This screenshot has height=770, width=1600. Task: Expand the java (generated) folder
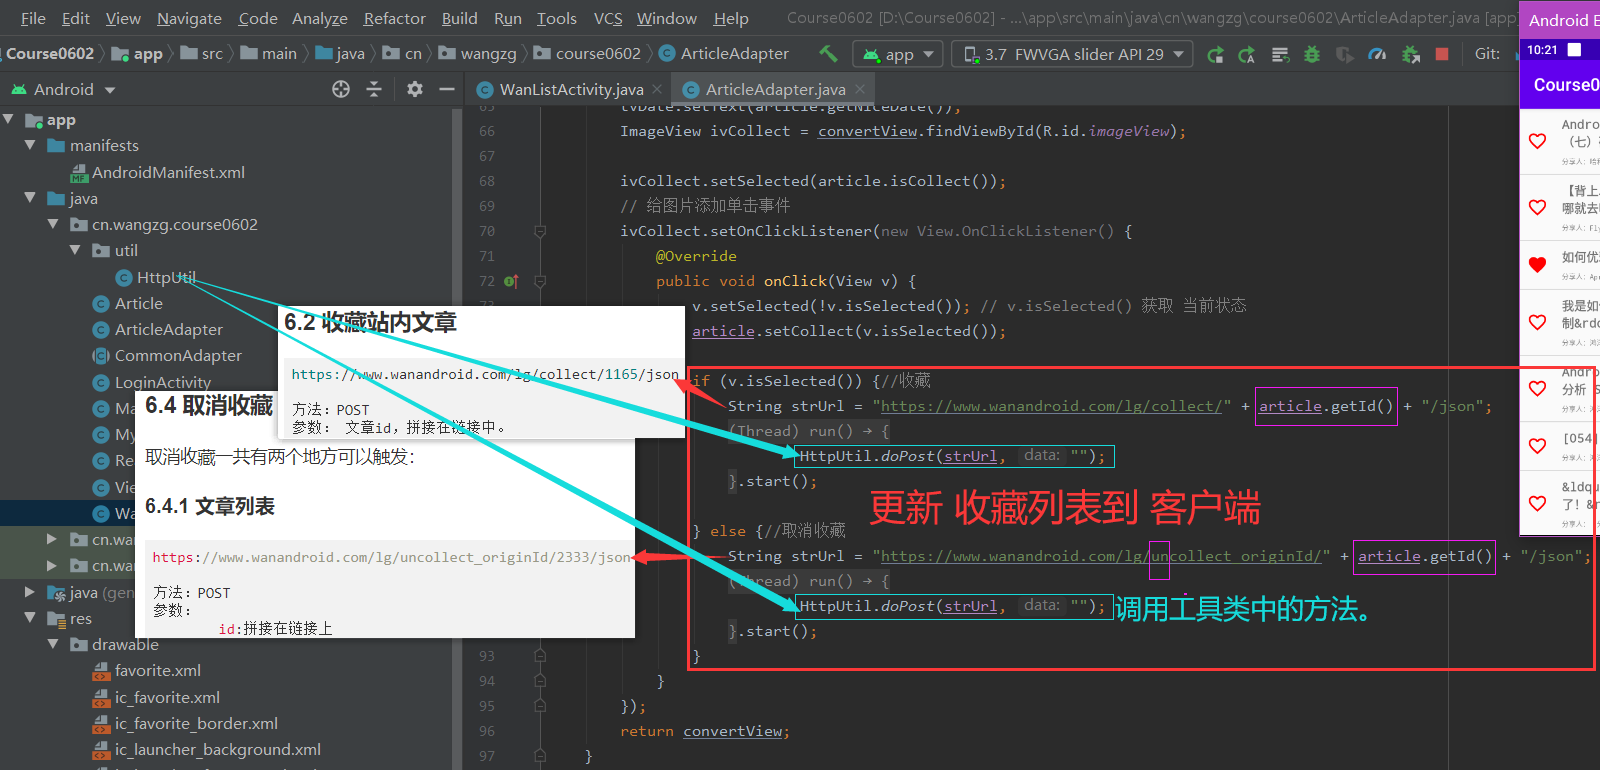pyautogui.click(x=31, y=592)
